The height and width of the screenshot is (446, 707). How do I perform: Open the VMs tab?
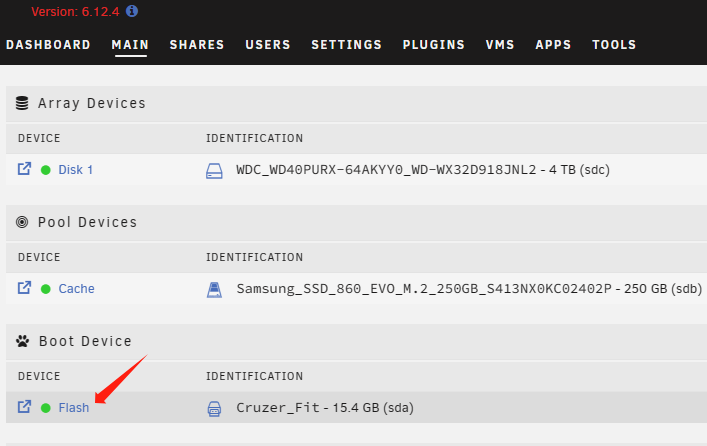(x=500, y=45)
